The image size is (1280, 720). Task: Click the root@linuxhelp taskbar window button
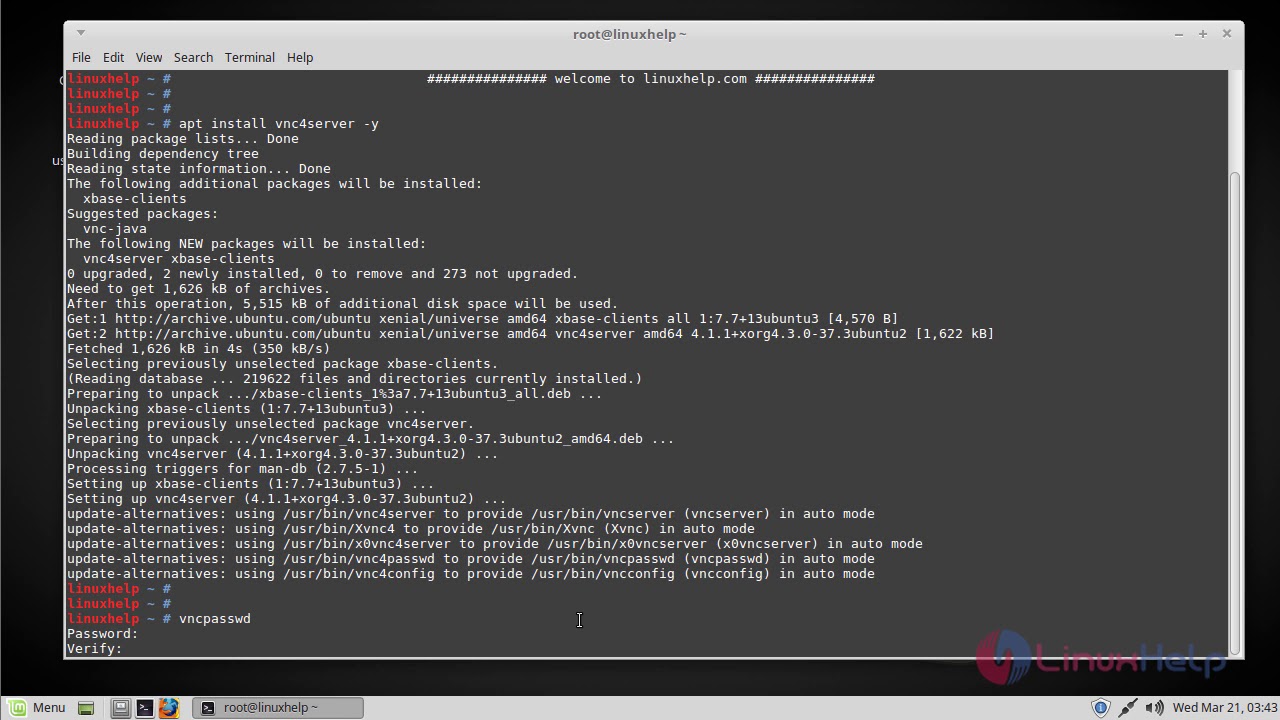pyautogui.click(x=277, y=708)
